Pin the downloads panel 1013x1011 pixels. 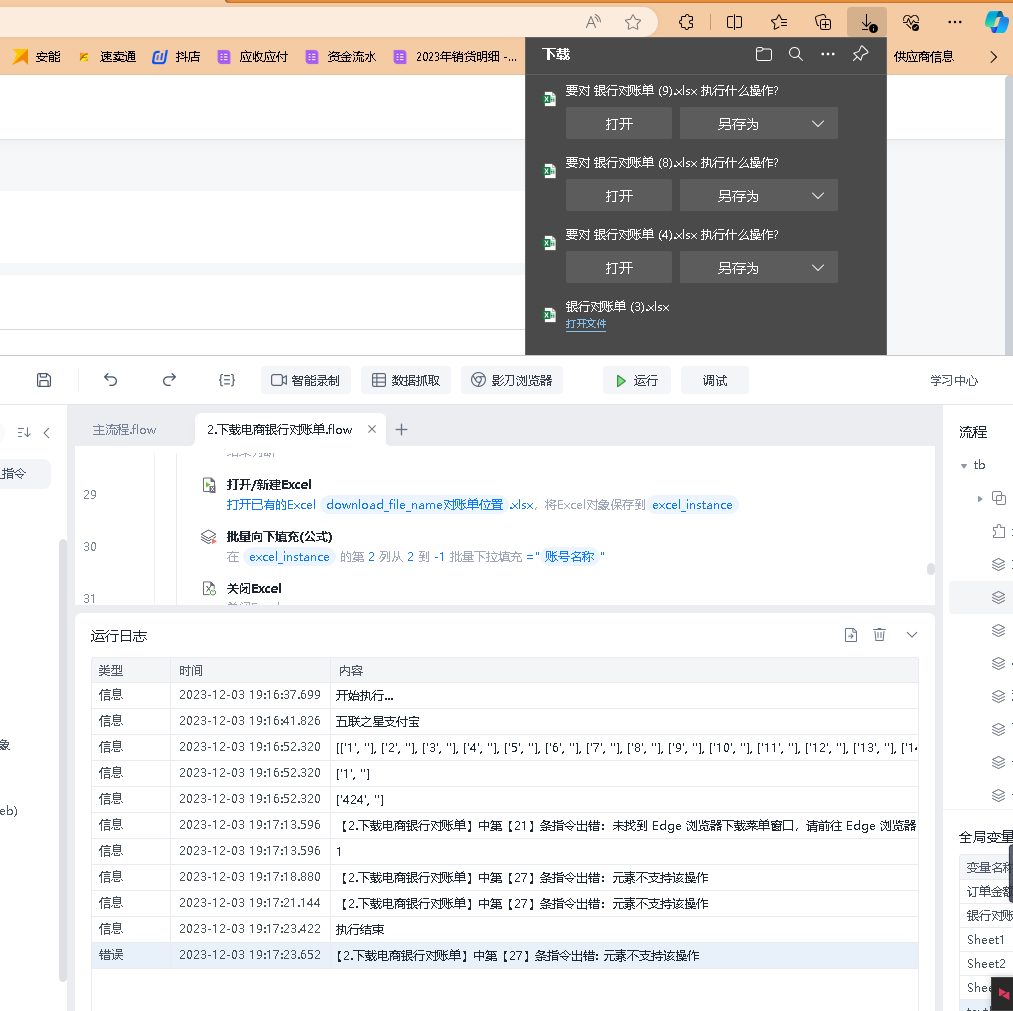(860, 55)
